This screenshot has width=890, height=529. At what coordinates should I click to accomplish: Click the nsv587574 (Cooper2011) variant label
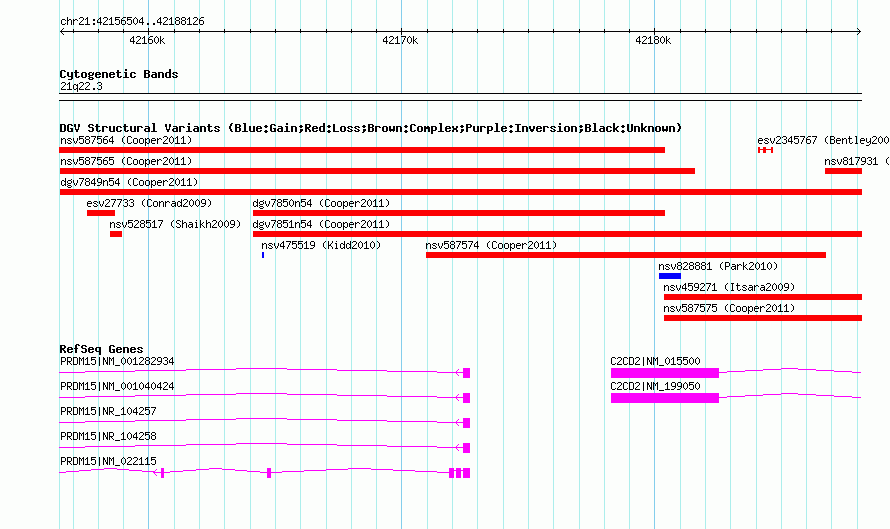click(492, 245)
